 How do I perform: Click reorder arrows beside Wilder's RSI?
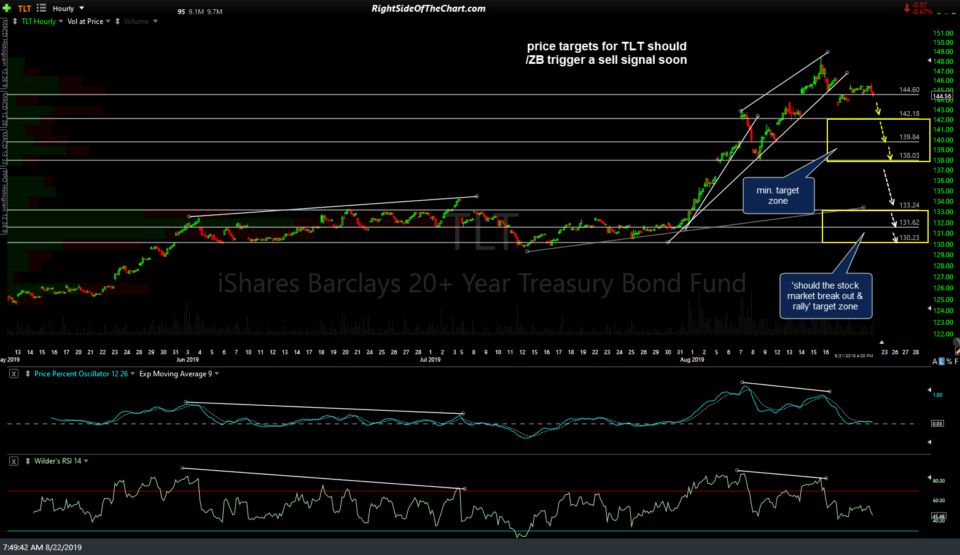tap(28, 461)
